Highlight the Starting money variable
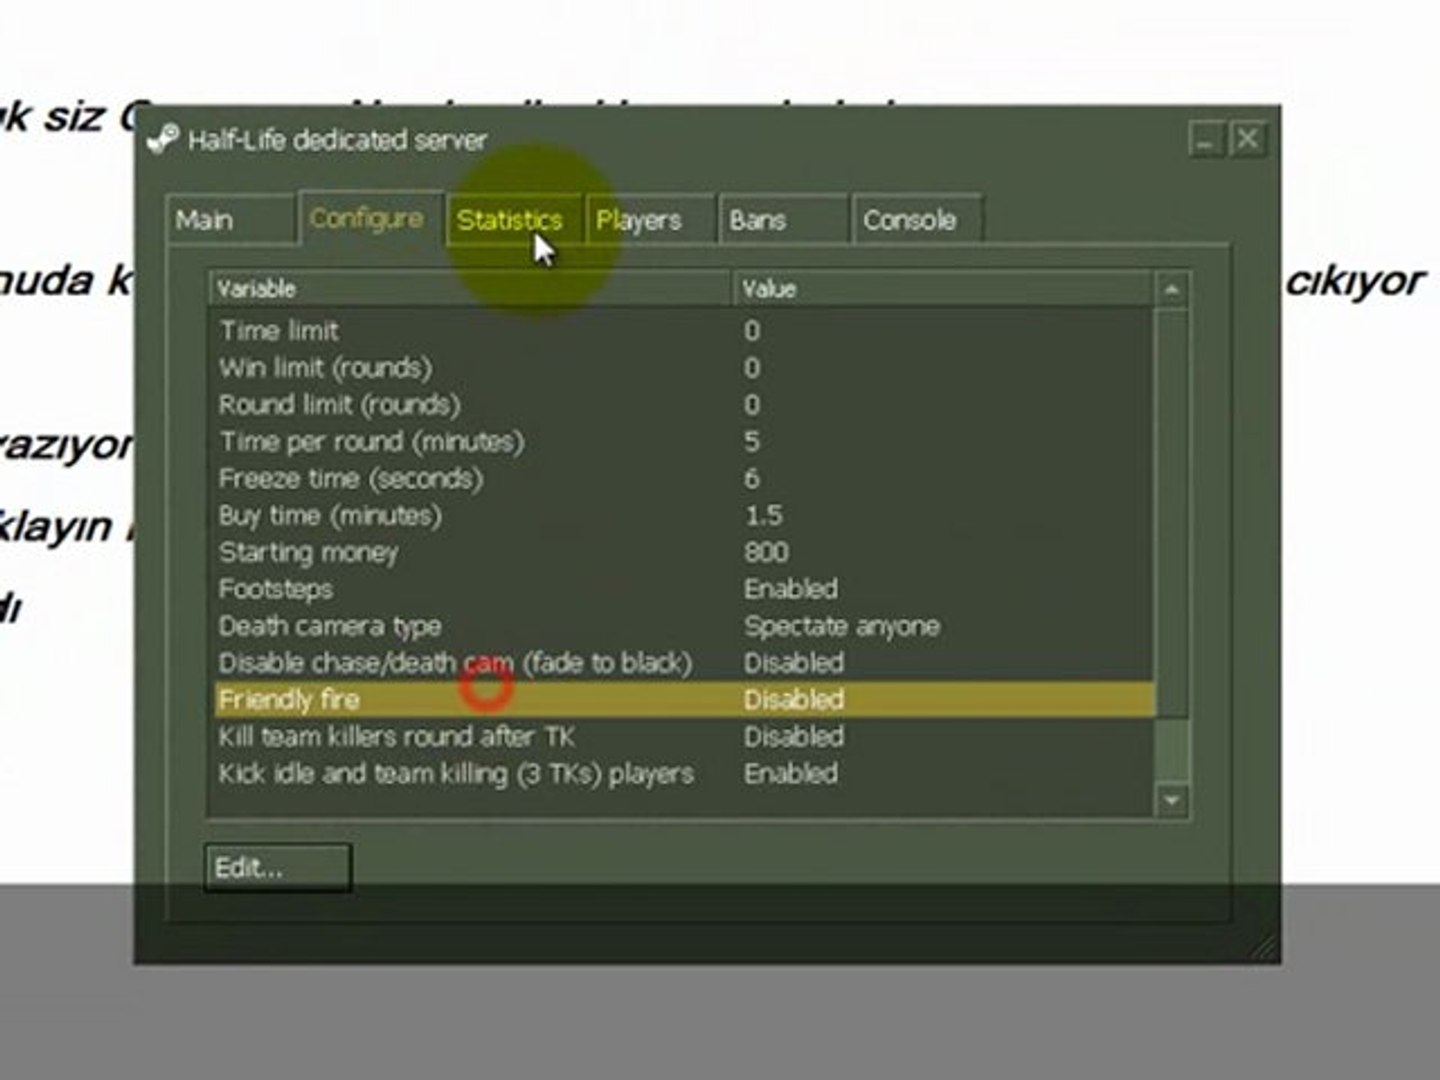This screenshot has width=1440, height=1080. tap(684, 553)
